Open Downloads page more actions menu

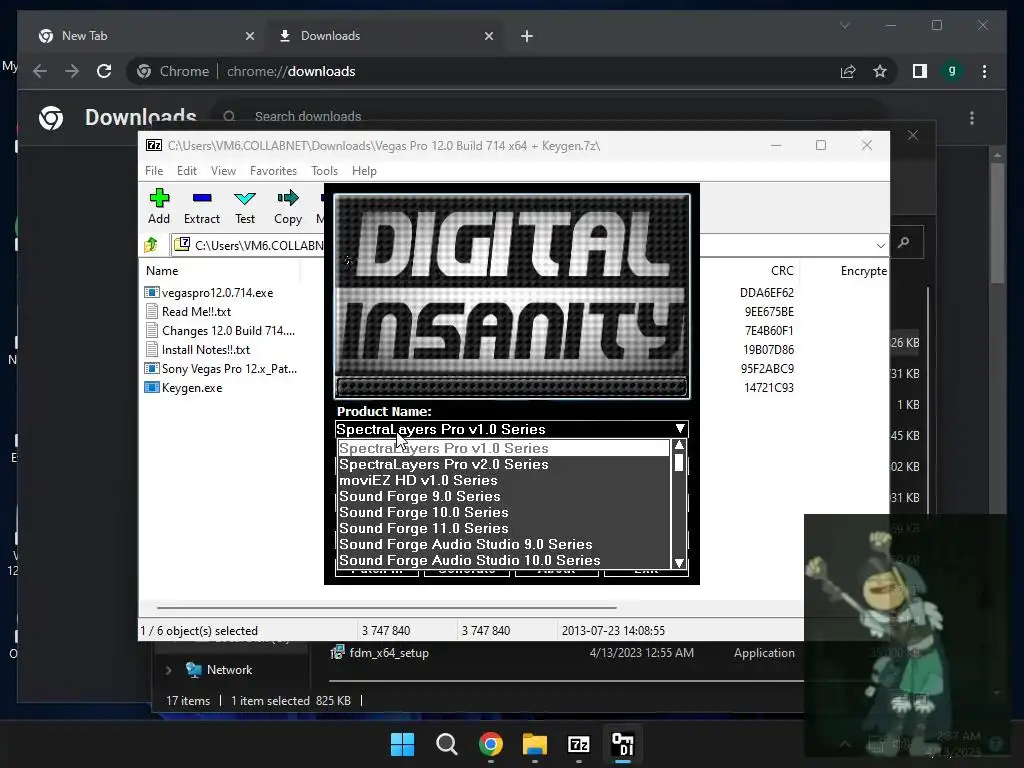[x=972, y=118]
